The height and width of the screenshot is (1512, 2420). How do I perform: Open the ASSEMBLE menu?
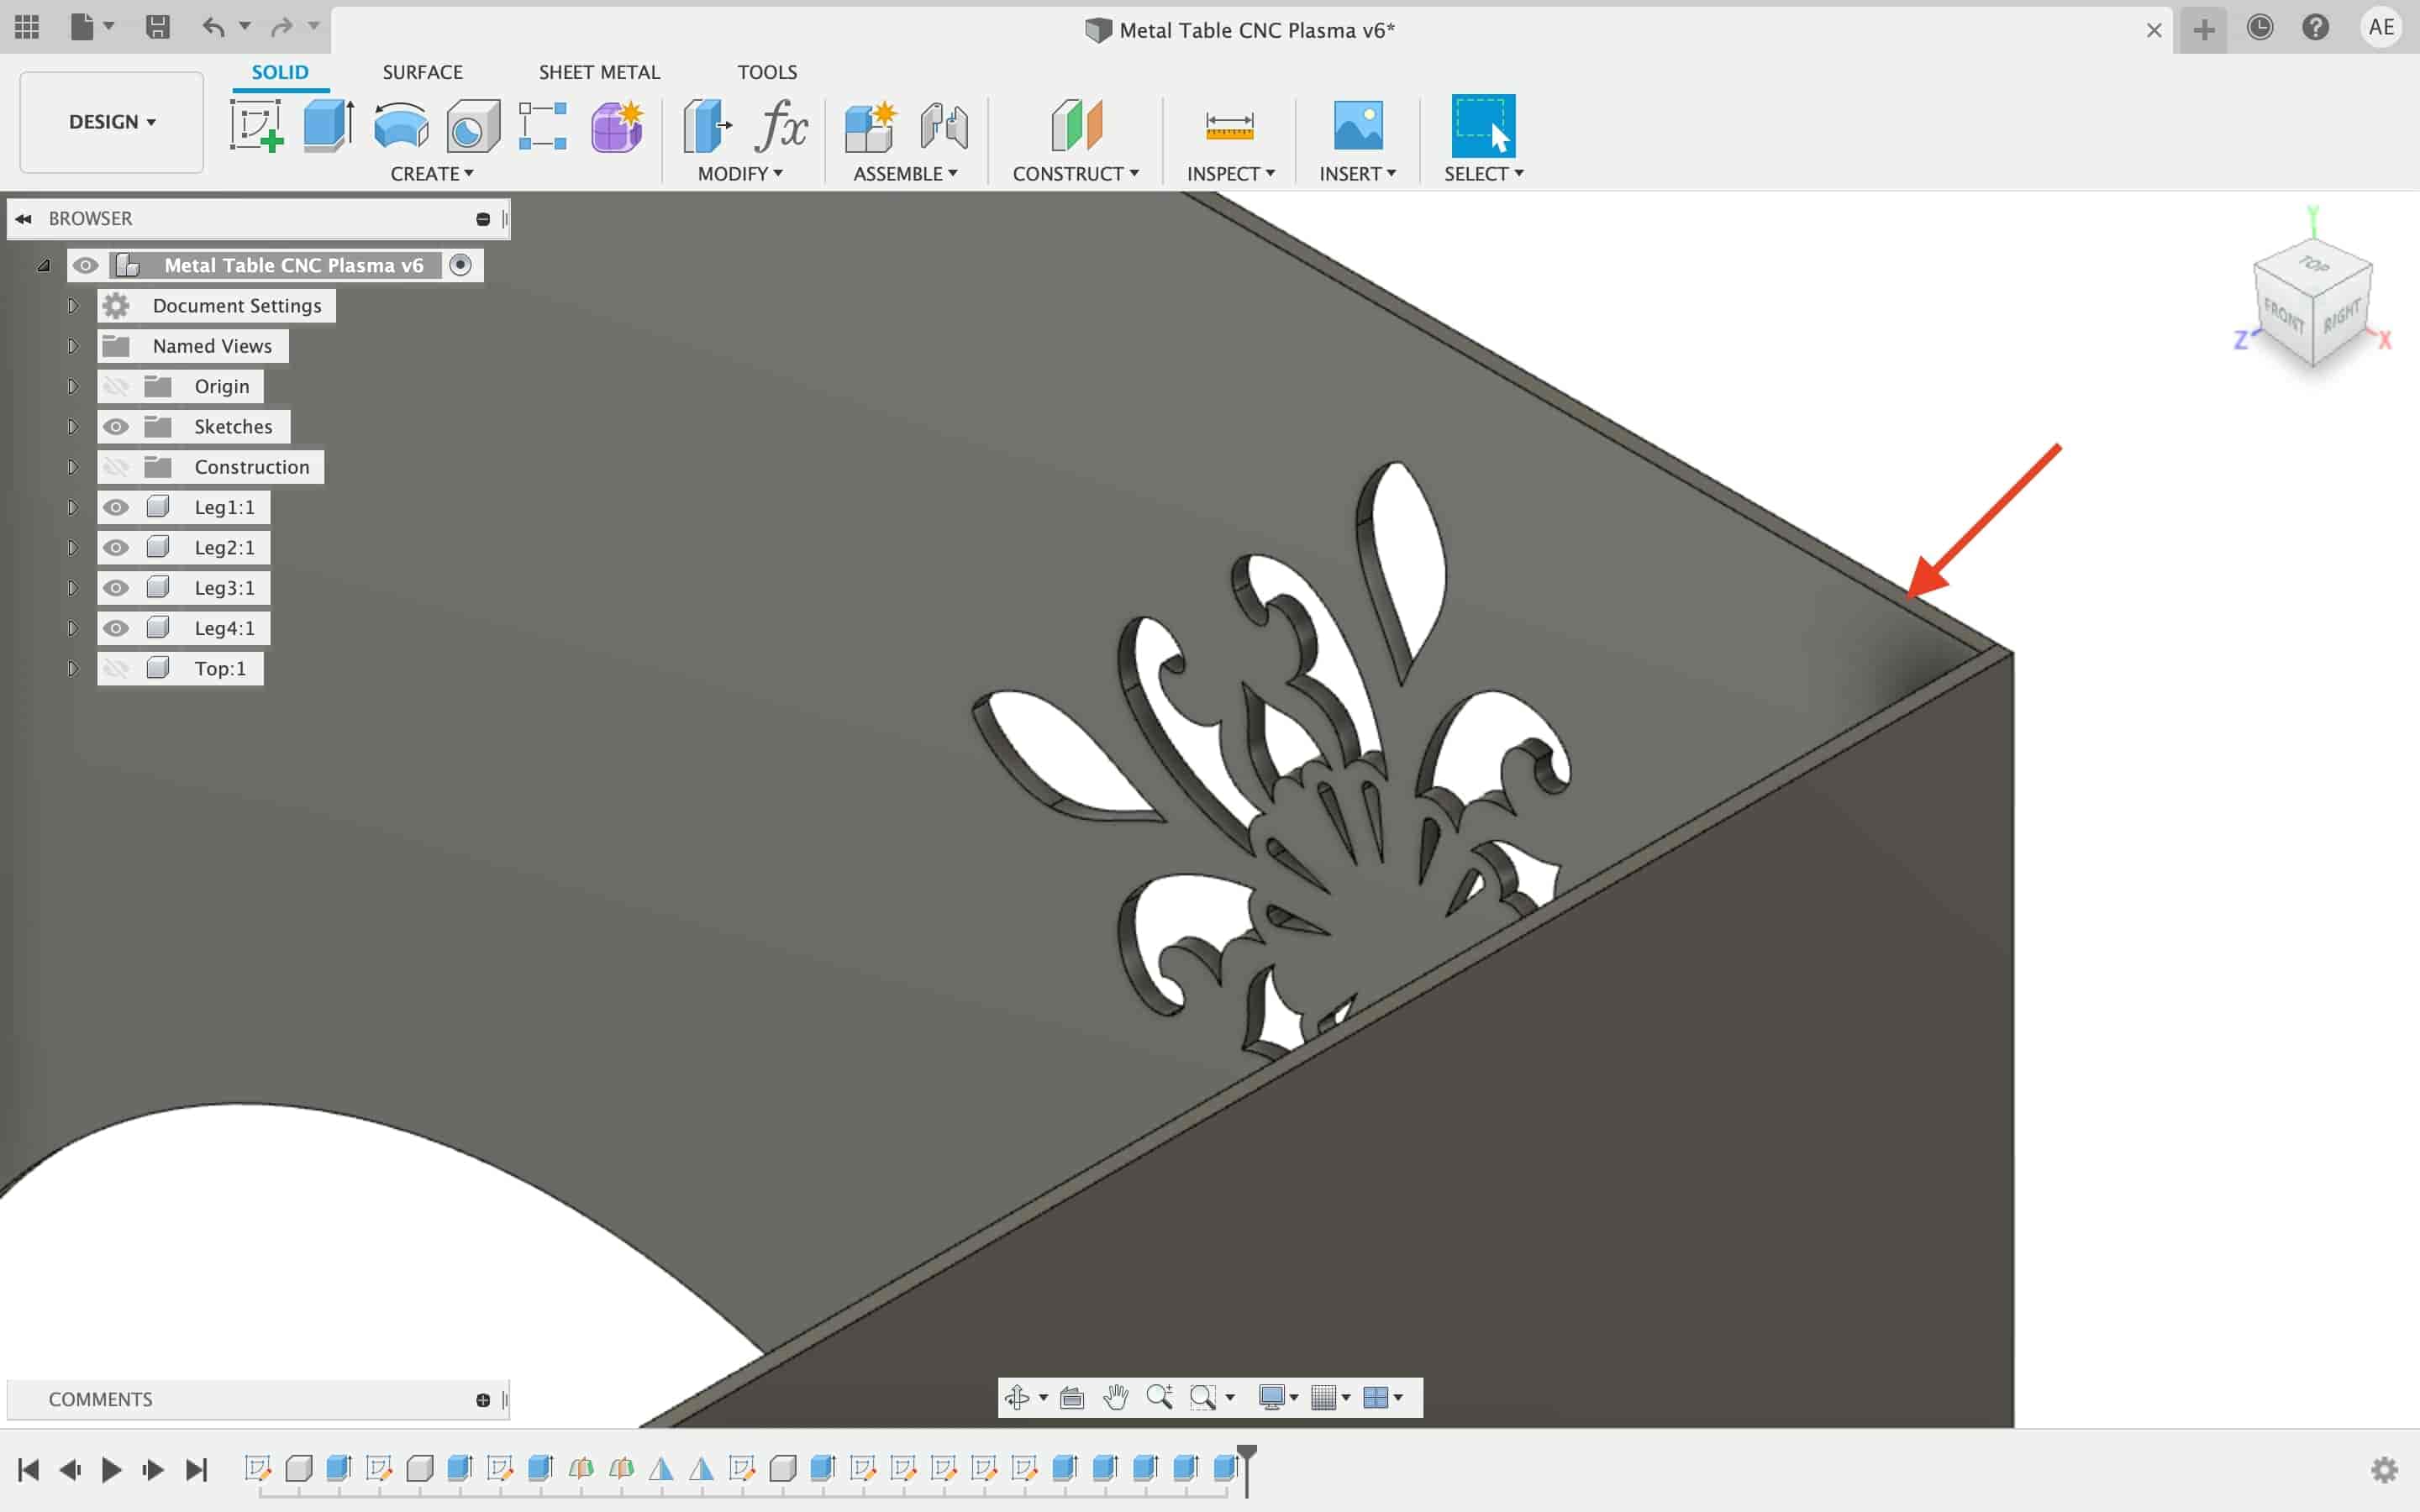905,173
